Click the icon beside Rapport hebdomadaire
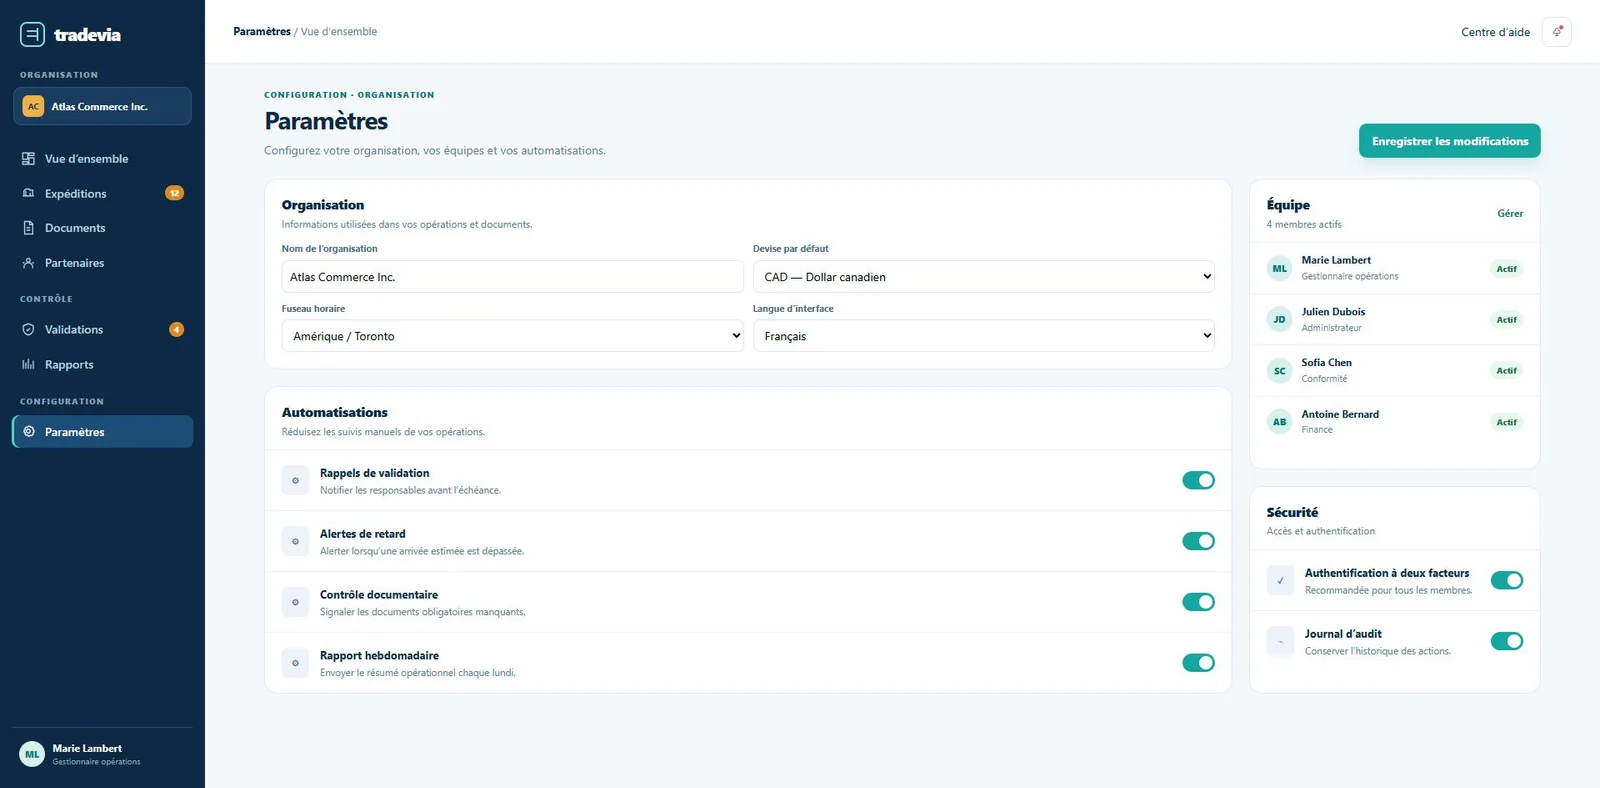 pyautogui.click(x=295, y=663)
